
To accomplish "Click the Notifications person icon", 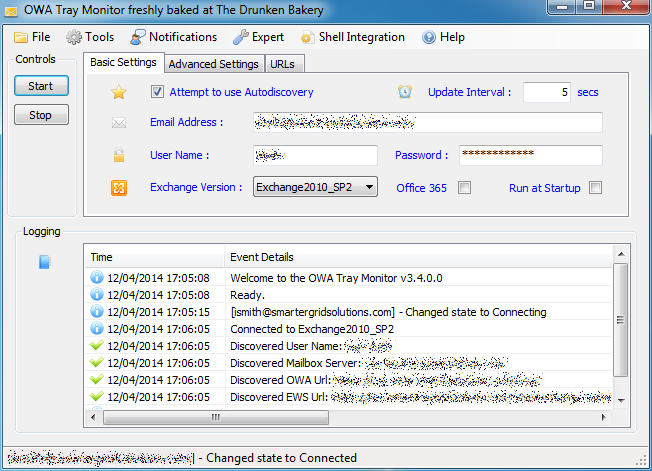I will click(x=138, y=37).
